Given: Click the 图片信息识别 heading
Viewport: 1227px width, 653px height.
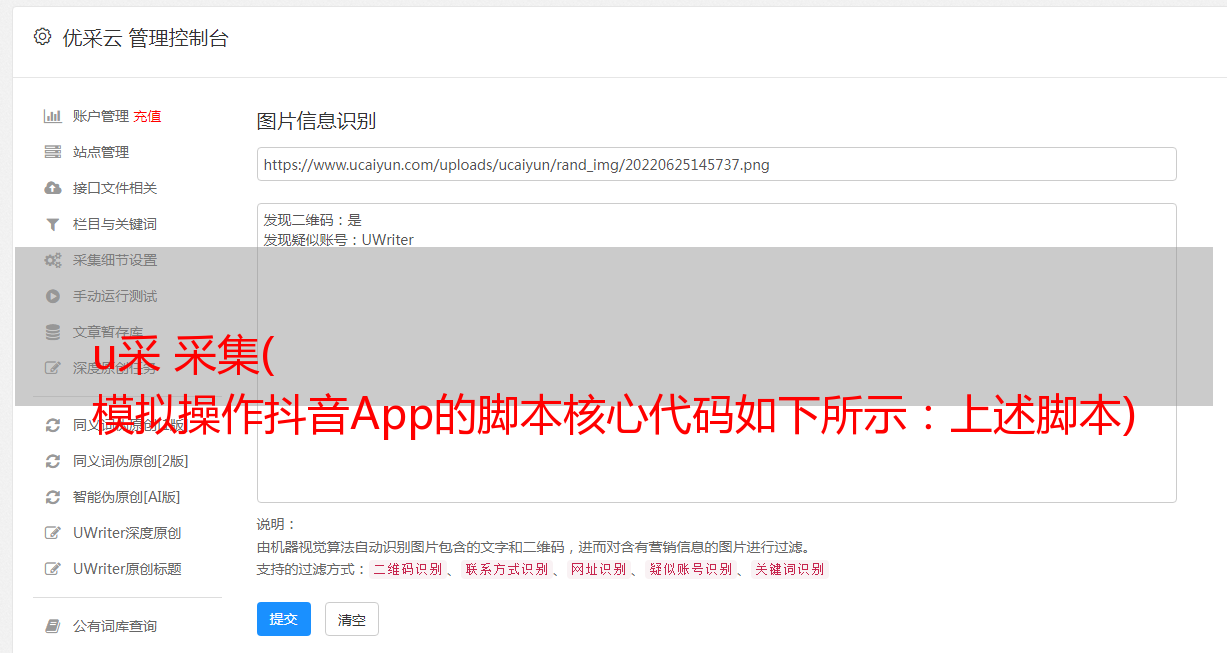Looking at the screenshot, I should (316, 121).
